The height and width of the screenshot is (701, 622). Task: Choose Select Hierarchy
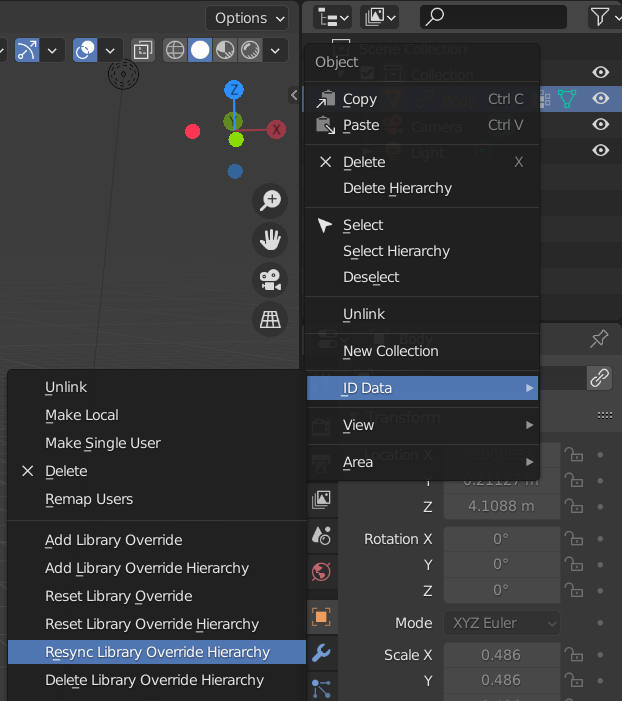coord(421,251)
